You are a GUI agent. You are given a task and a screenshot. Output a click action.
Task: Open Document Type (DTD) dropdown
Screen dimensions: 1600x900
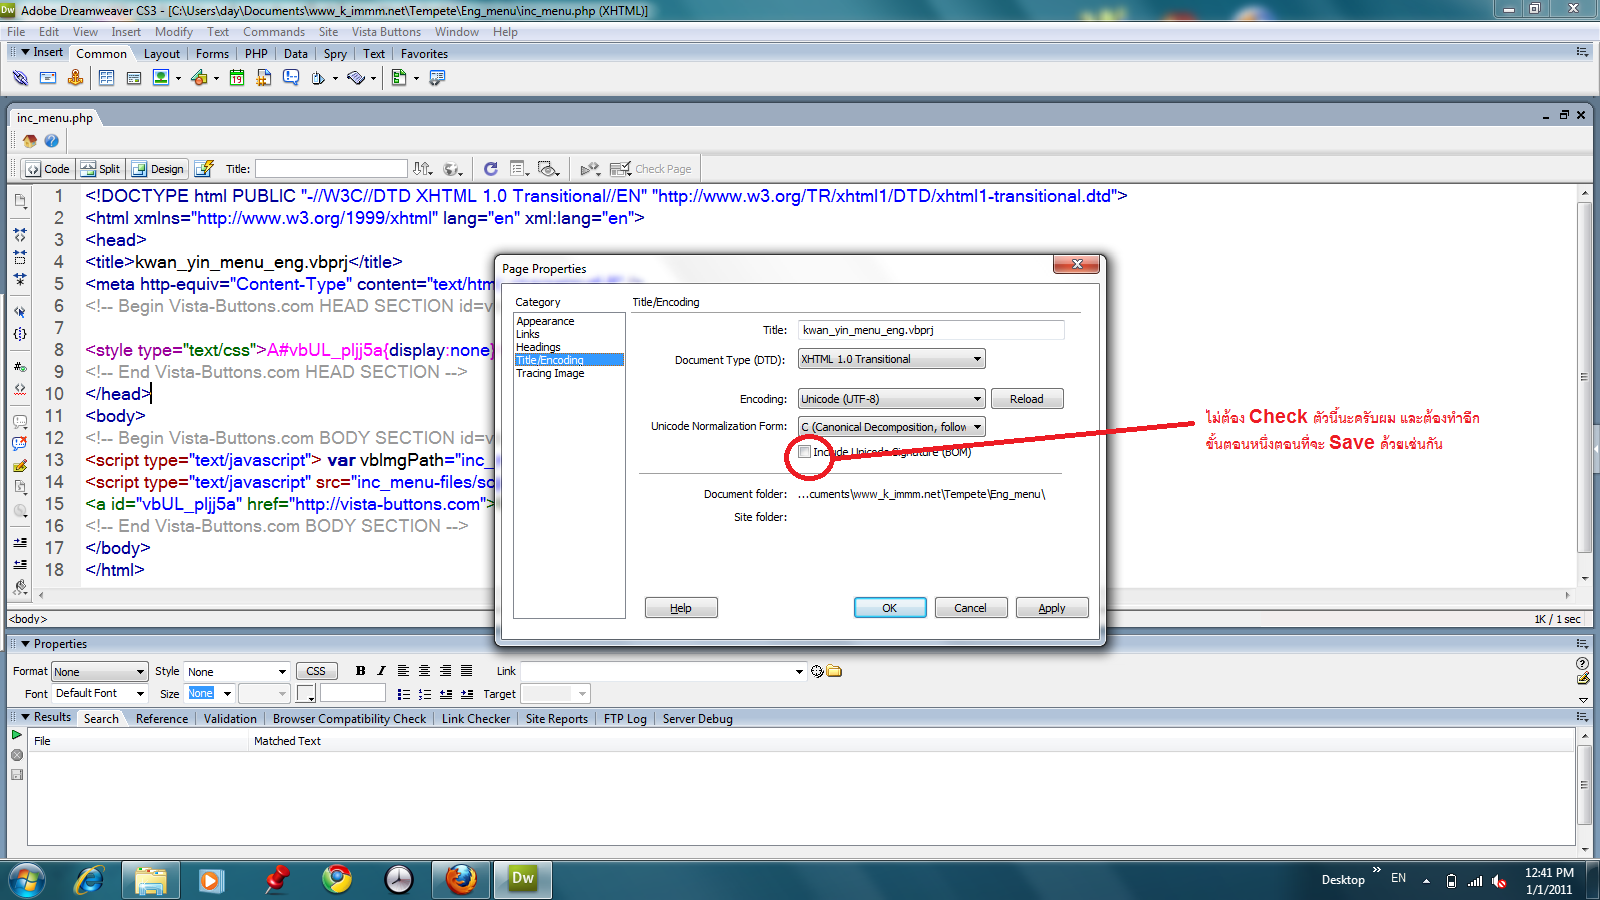[891, 359]
